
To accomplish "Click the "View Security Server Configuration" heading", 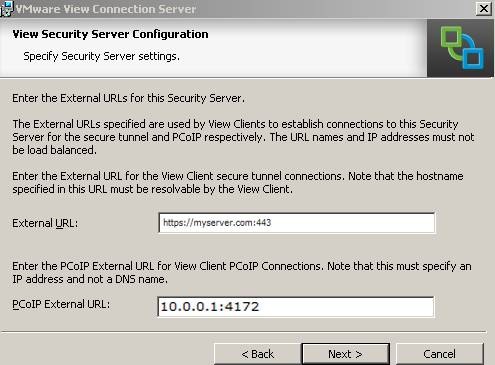I will [110, 34].
